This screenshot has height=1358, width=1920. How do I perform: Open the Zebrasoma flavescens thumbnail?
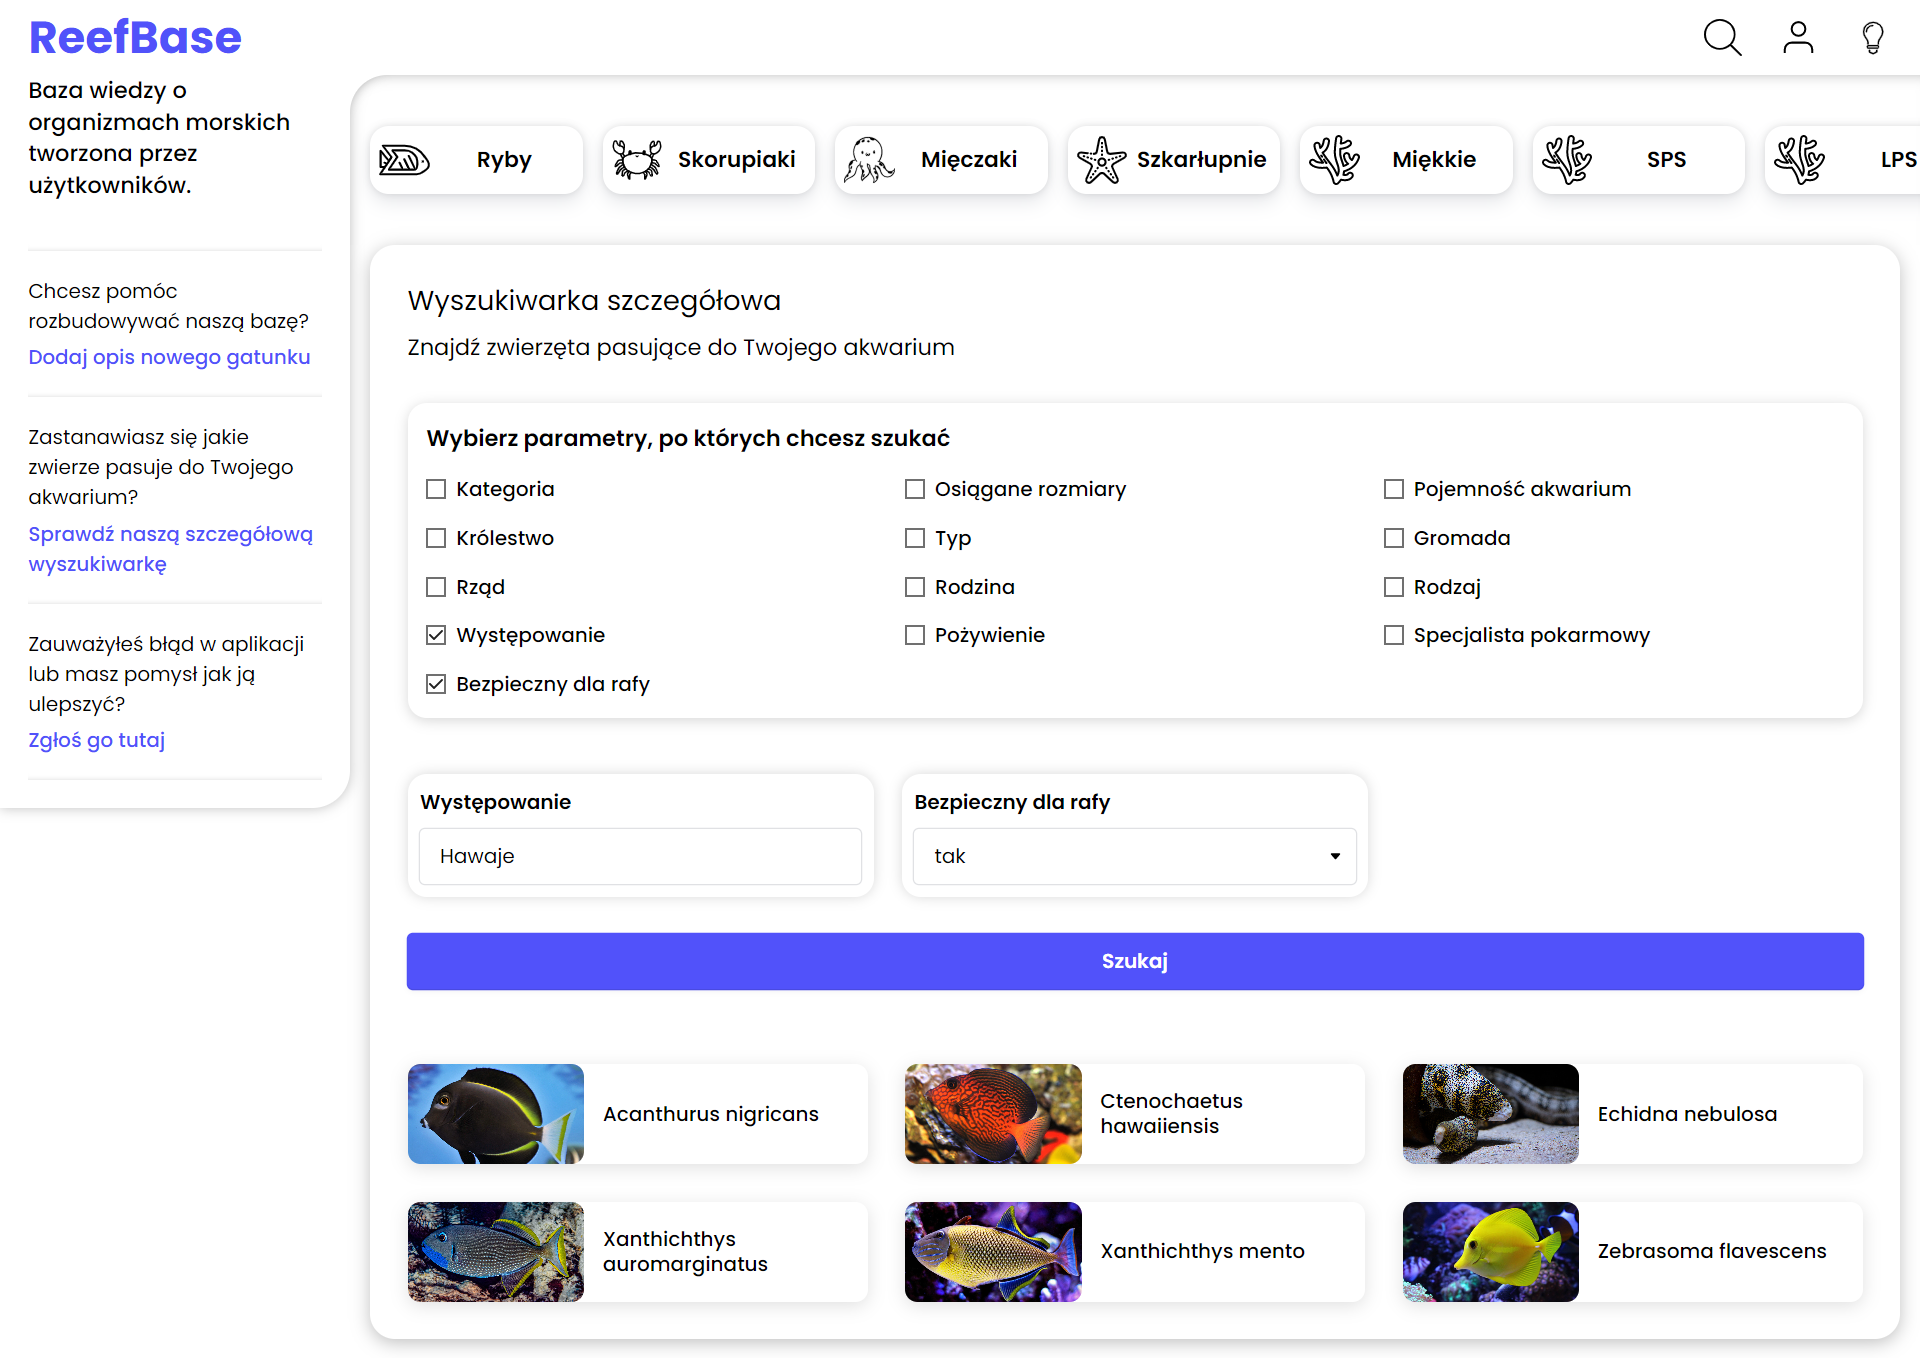click(x=1490, y=1251)
